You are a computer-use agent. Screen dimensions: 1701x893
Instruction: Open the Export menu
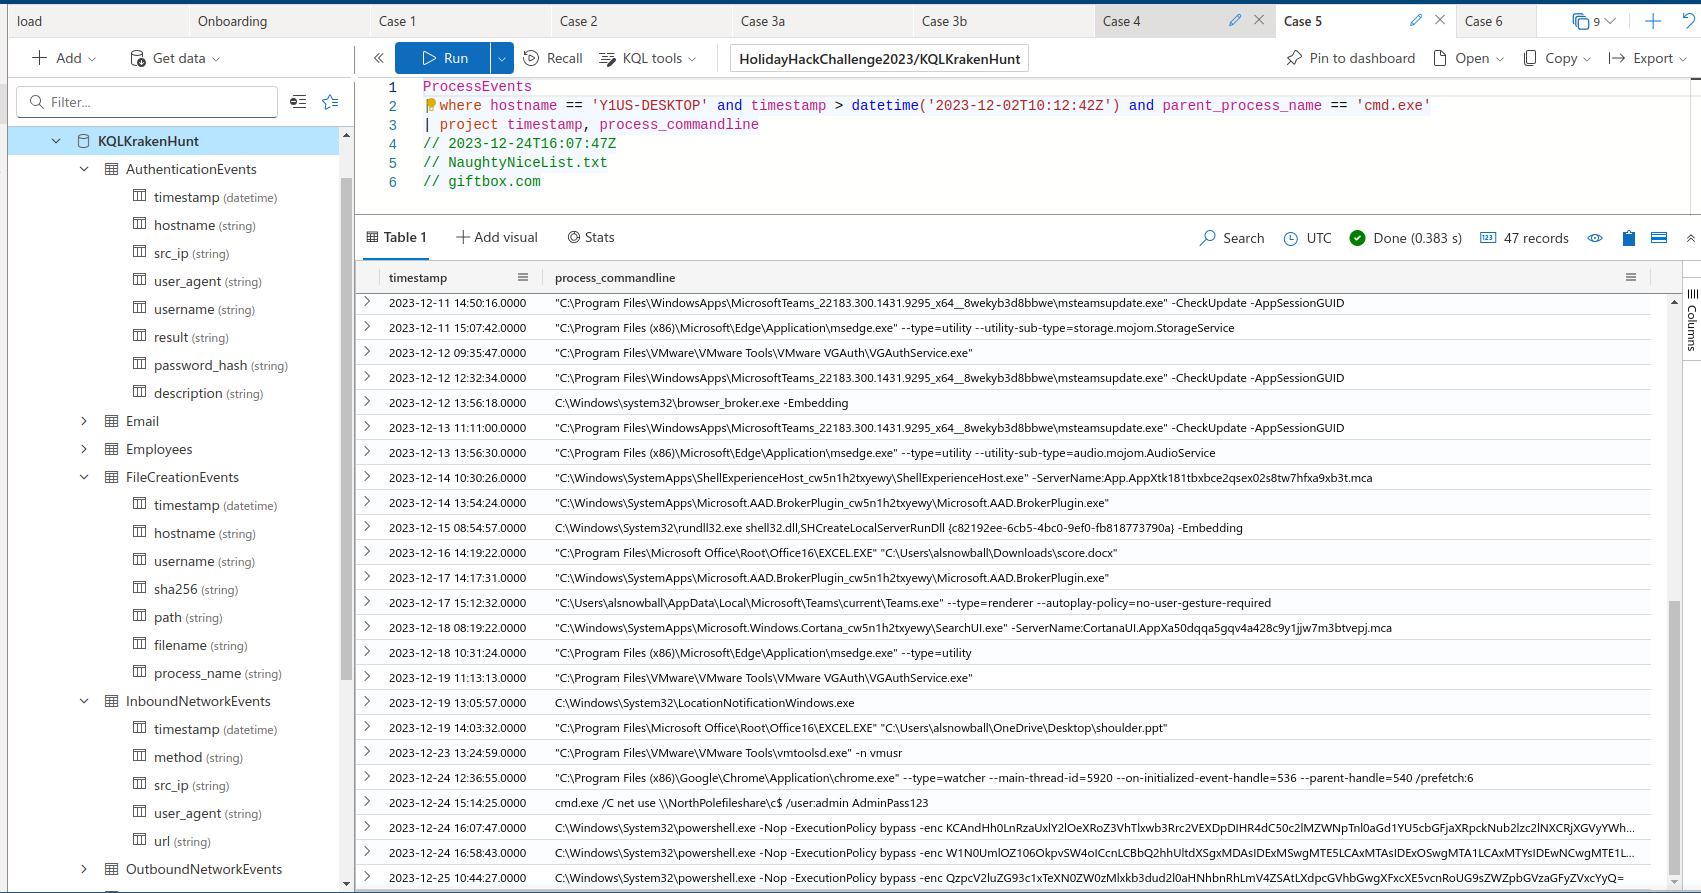coord(1647,58)
